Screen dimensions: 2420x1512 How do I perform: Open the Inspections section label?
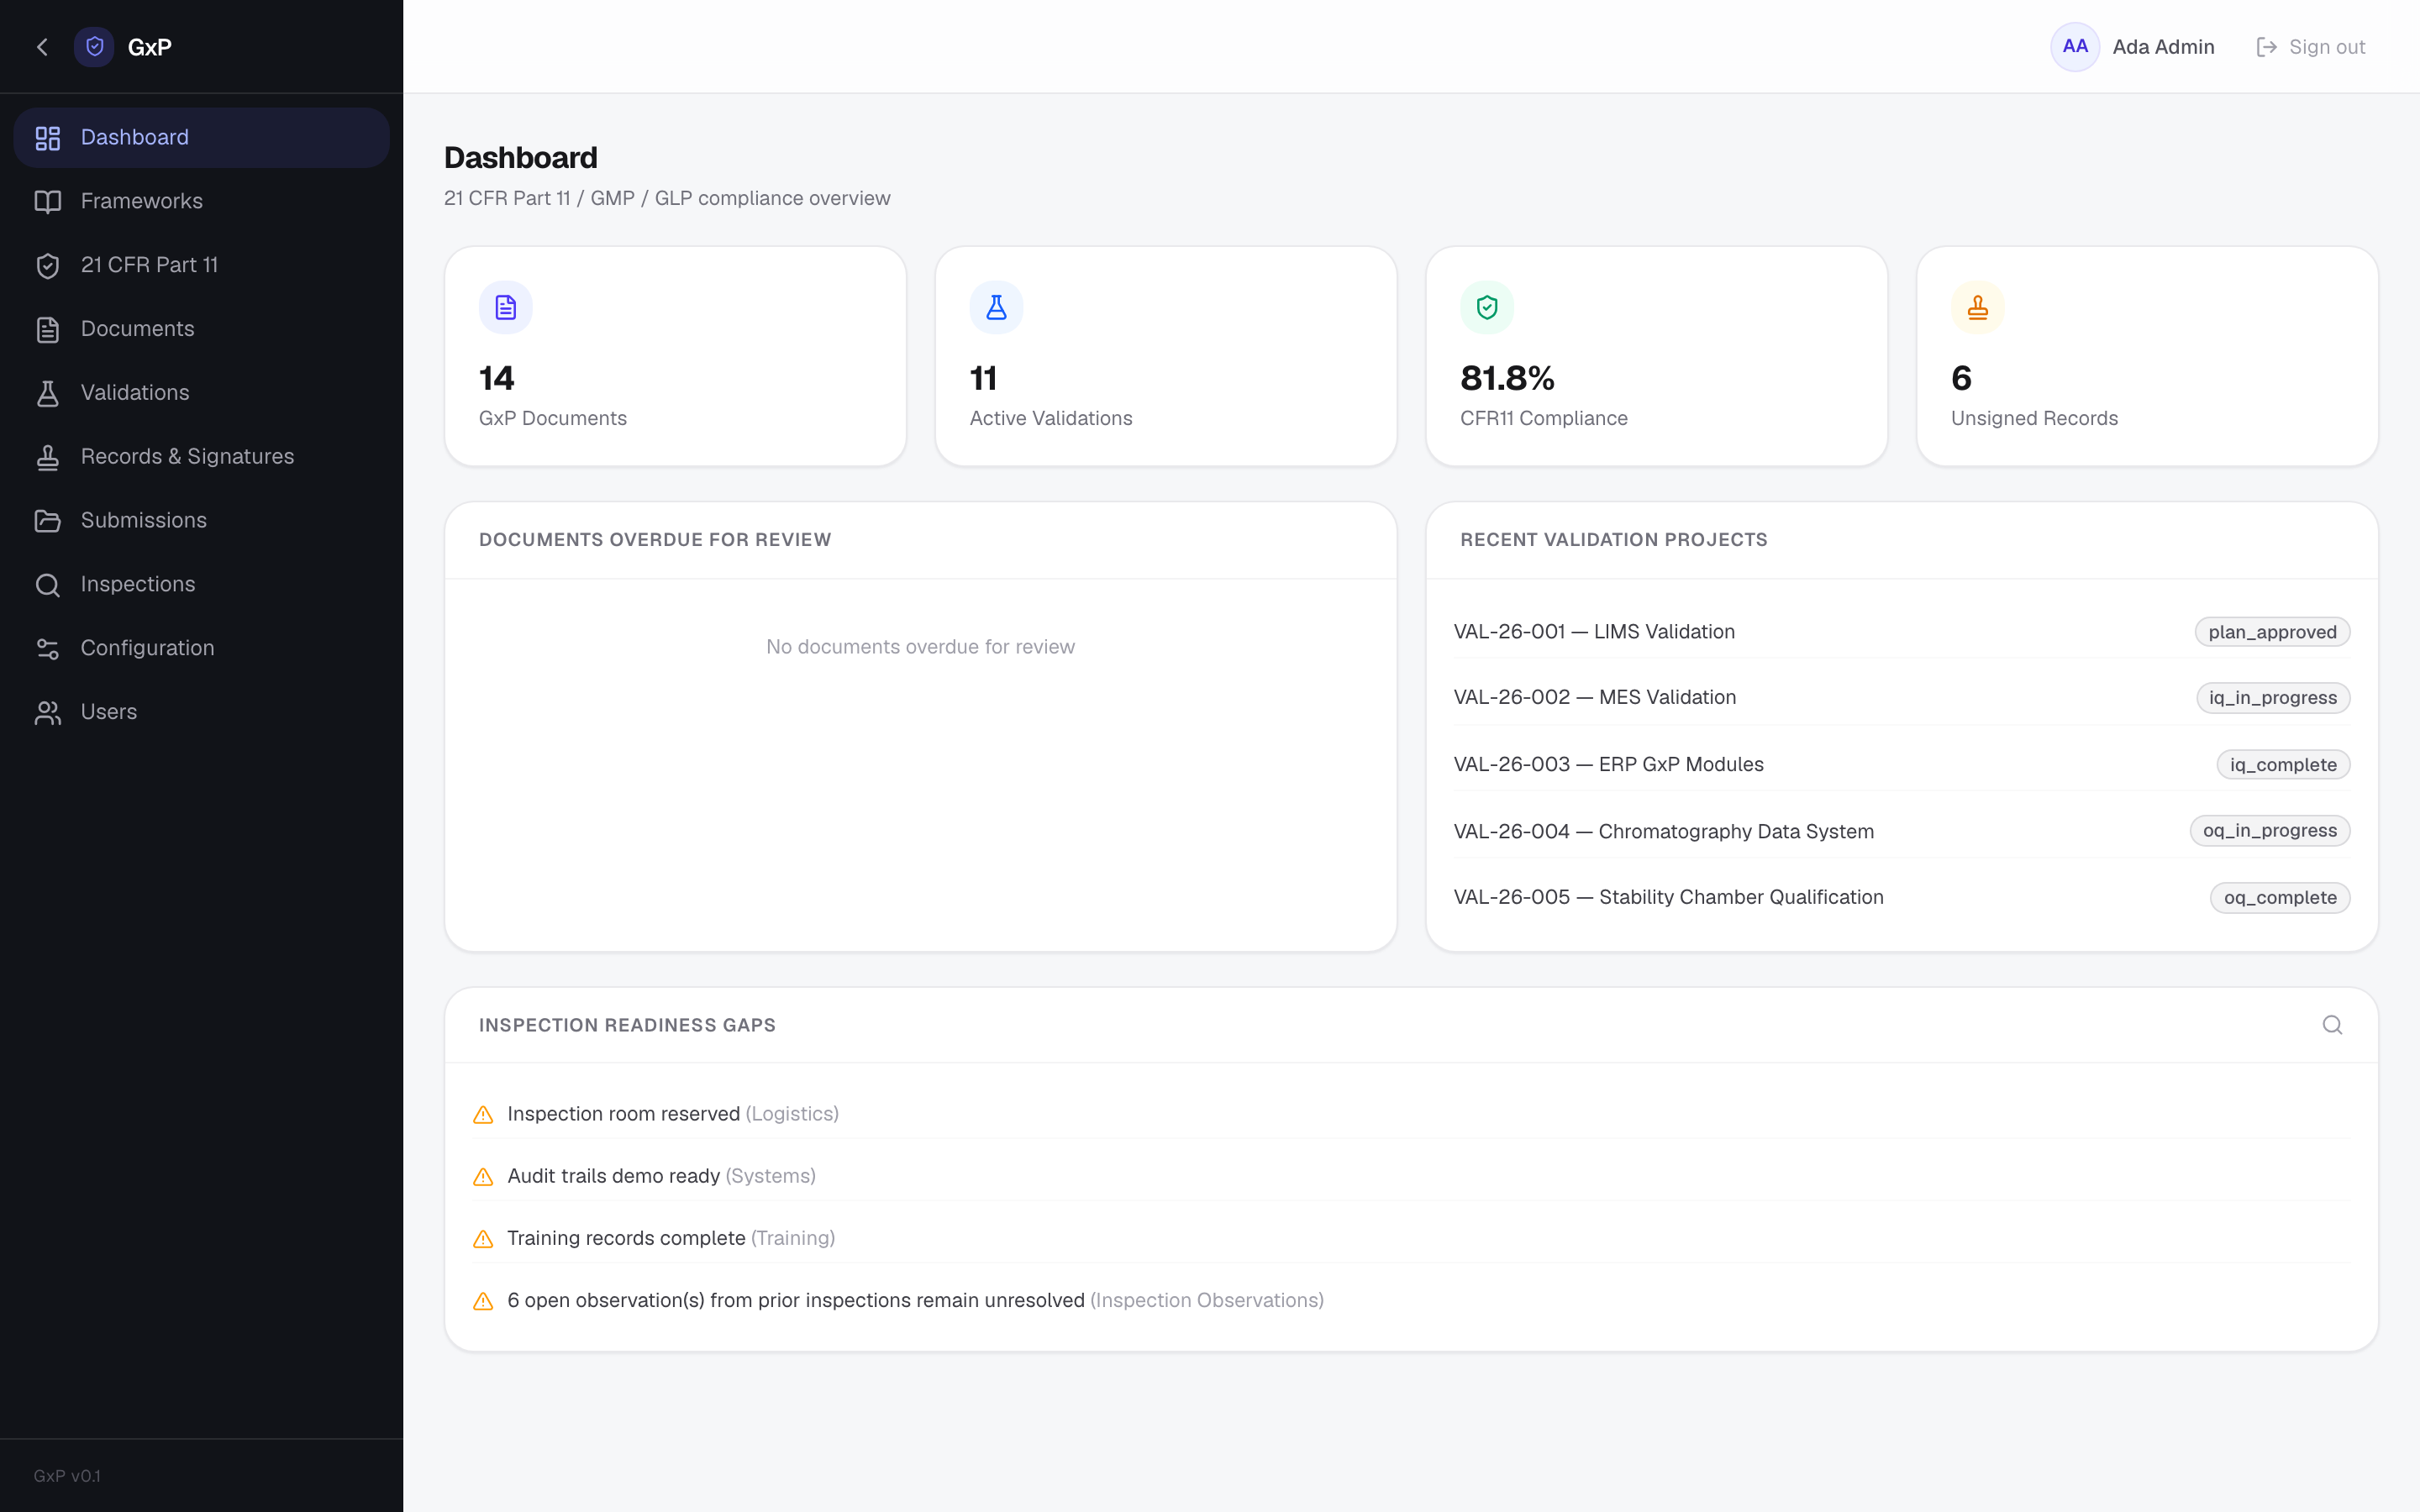(x=138, y=585)
